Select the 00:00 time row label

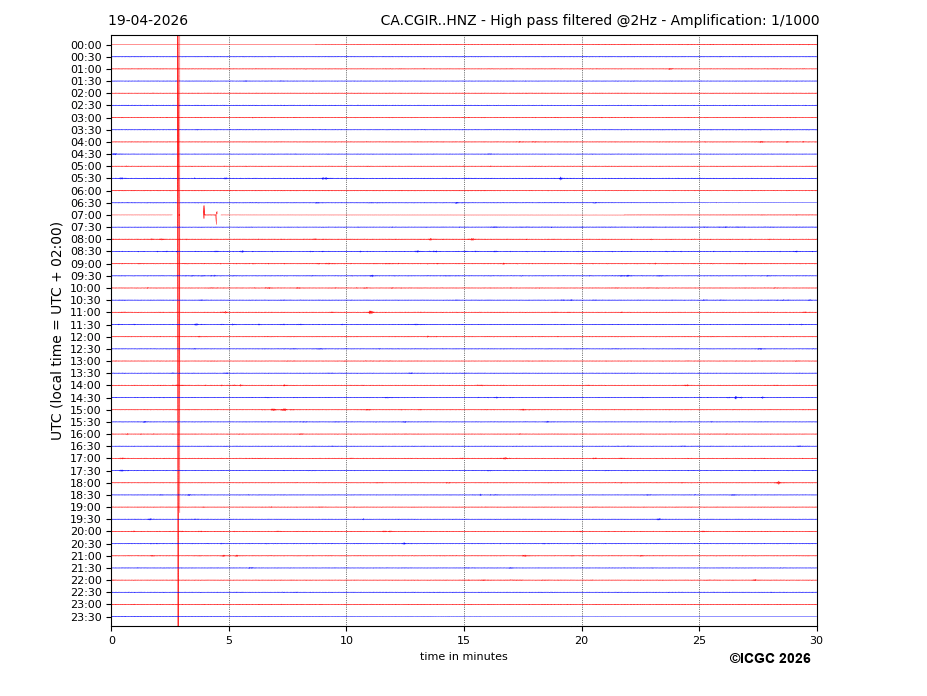pyautogui.click(x=85, y=45)
